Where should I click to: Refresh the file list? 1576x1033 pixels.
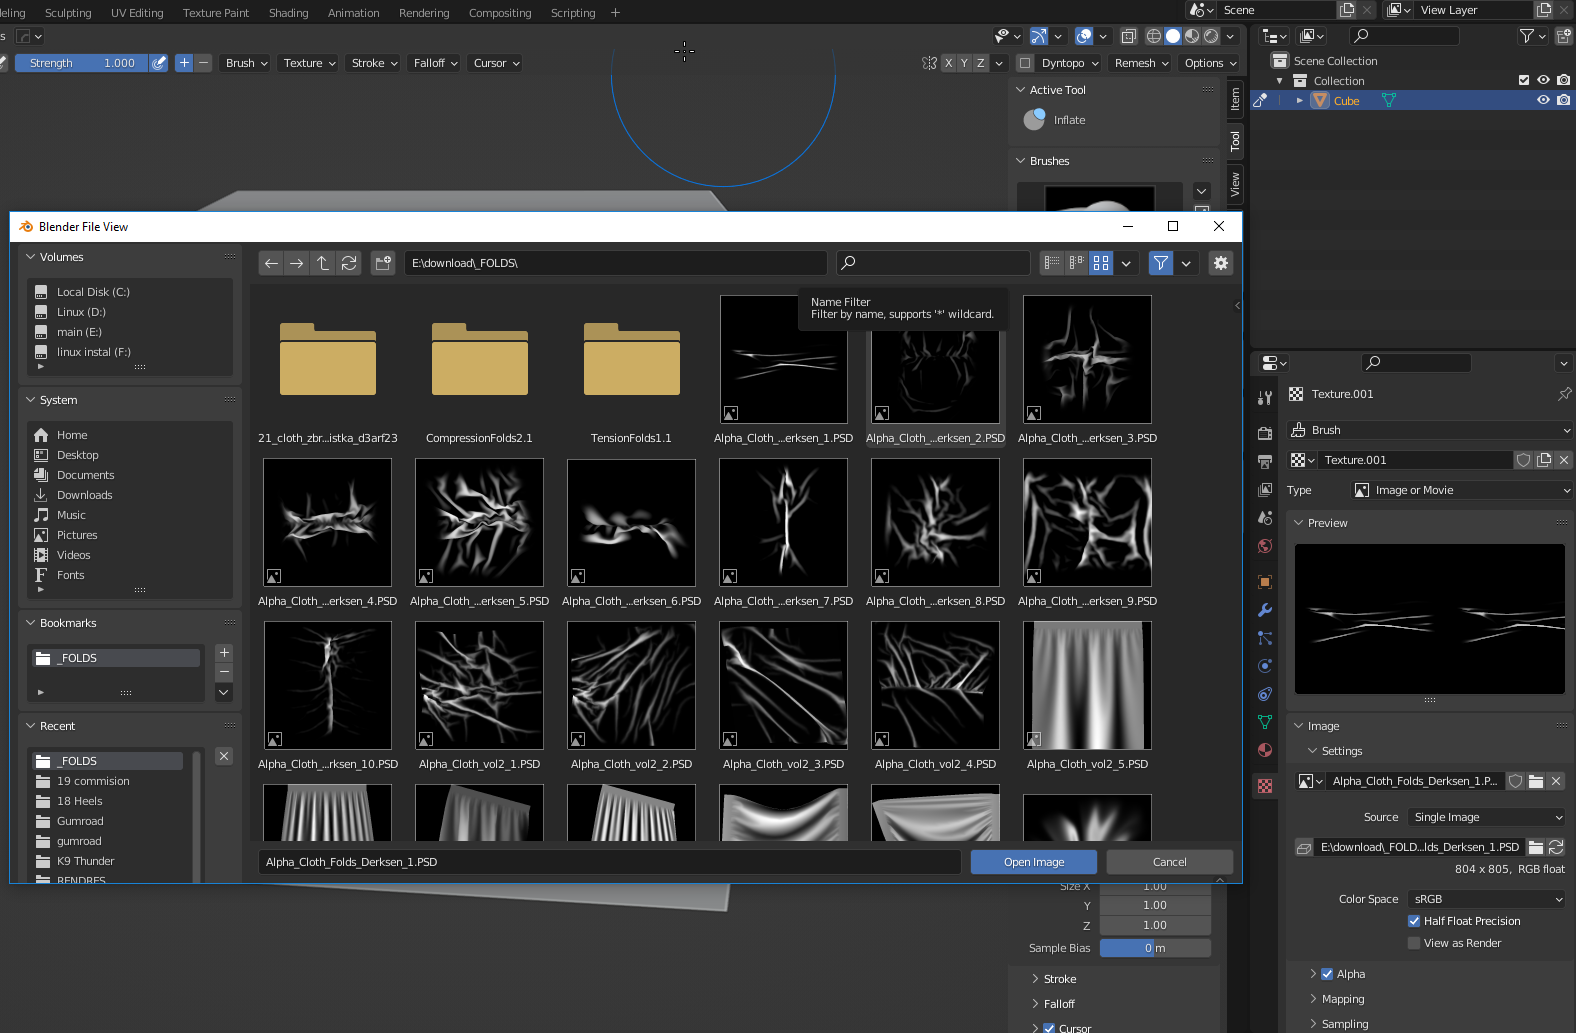point(349,263)
